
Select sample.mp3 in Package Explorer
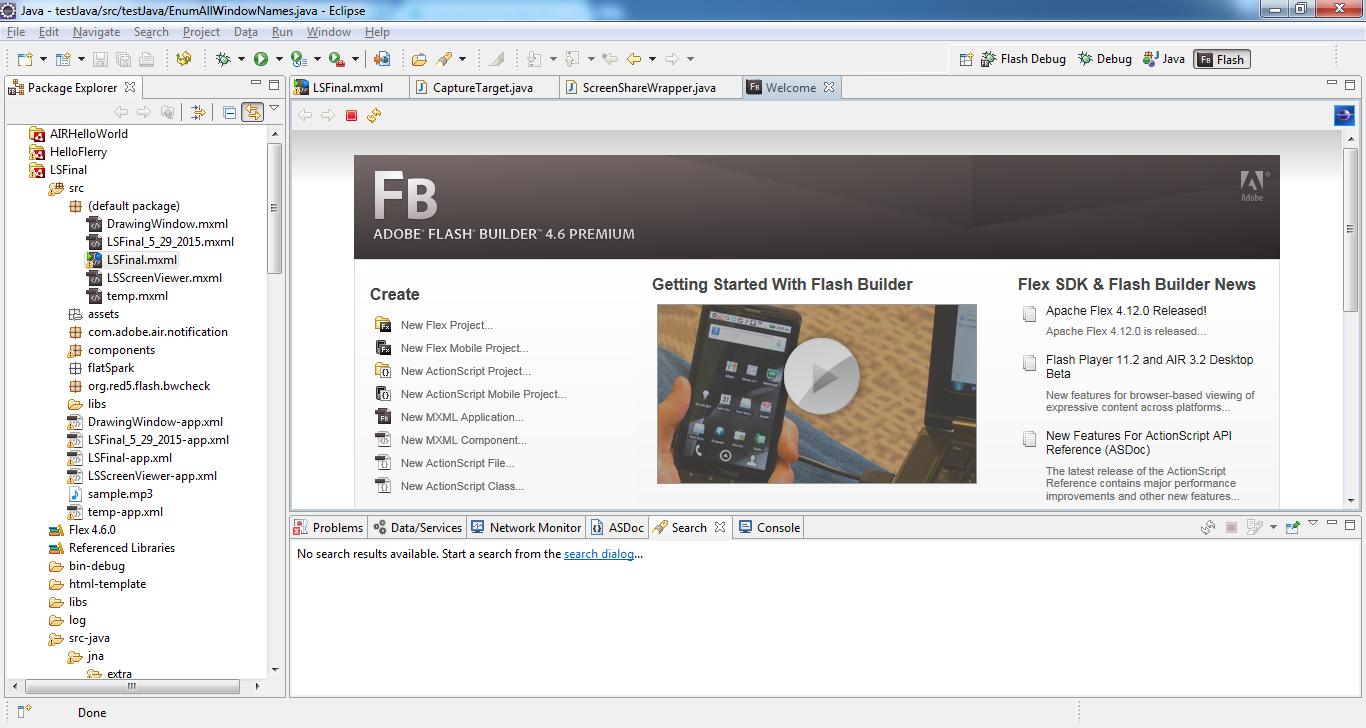[120, 494]
